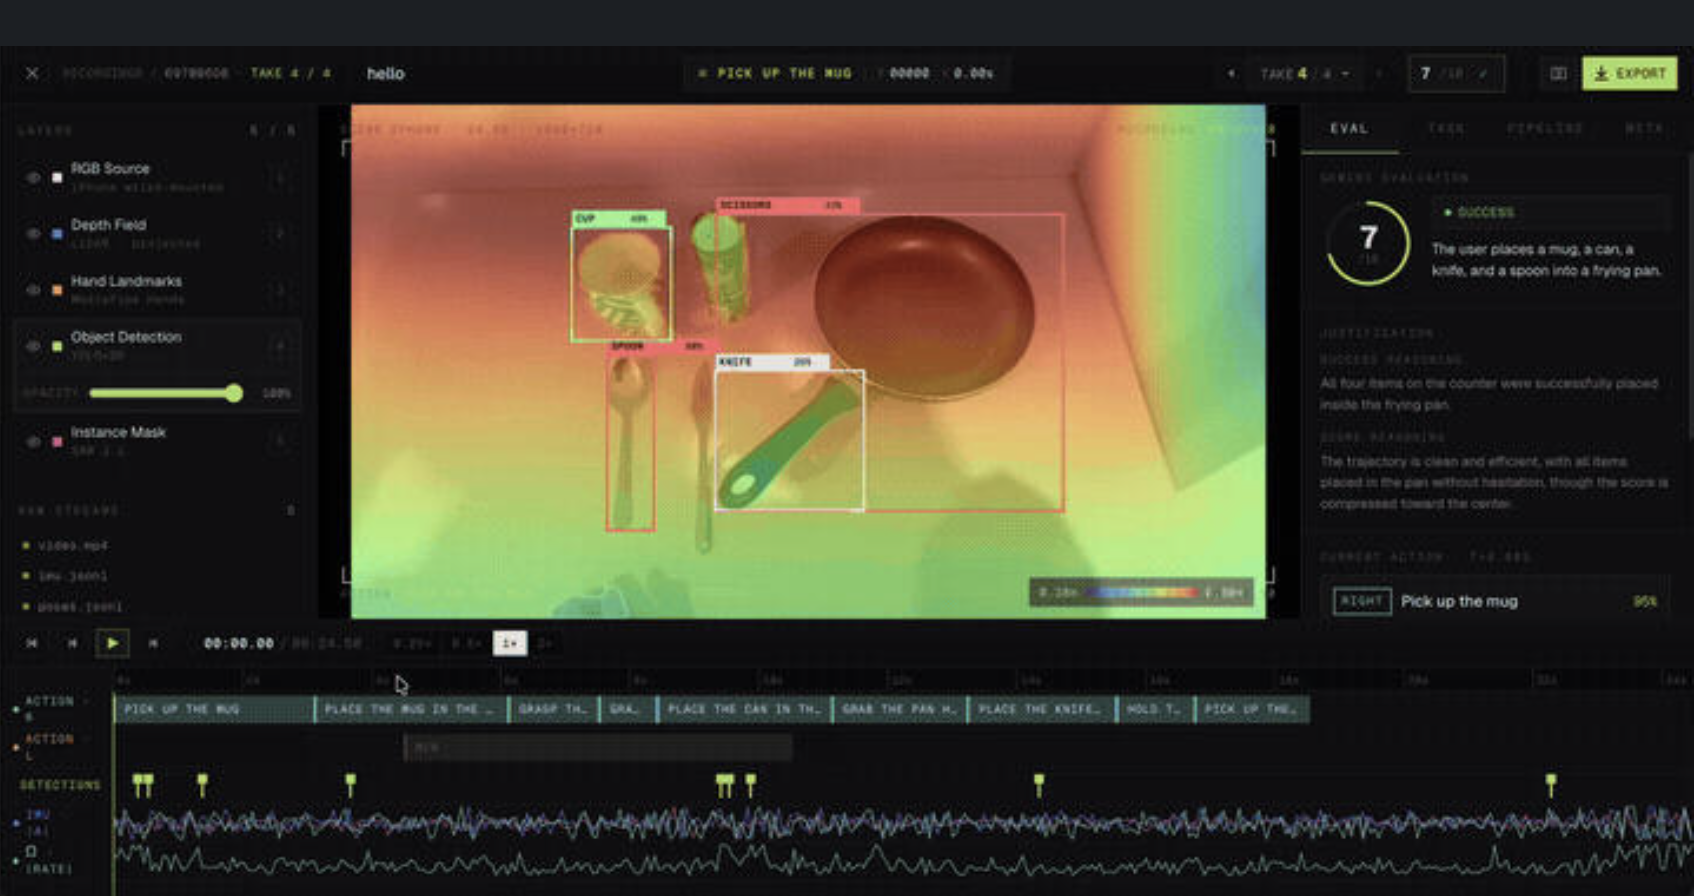Open the video.mp4 raw stream

point(72,545)
